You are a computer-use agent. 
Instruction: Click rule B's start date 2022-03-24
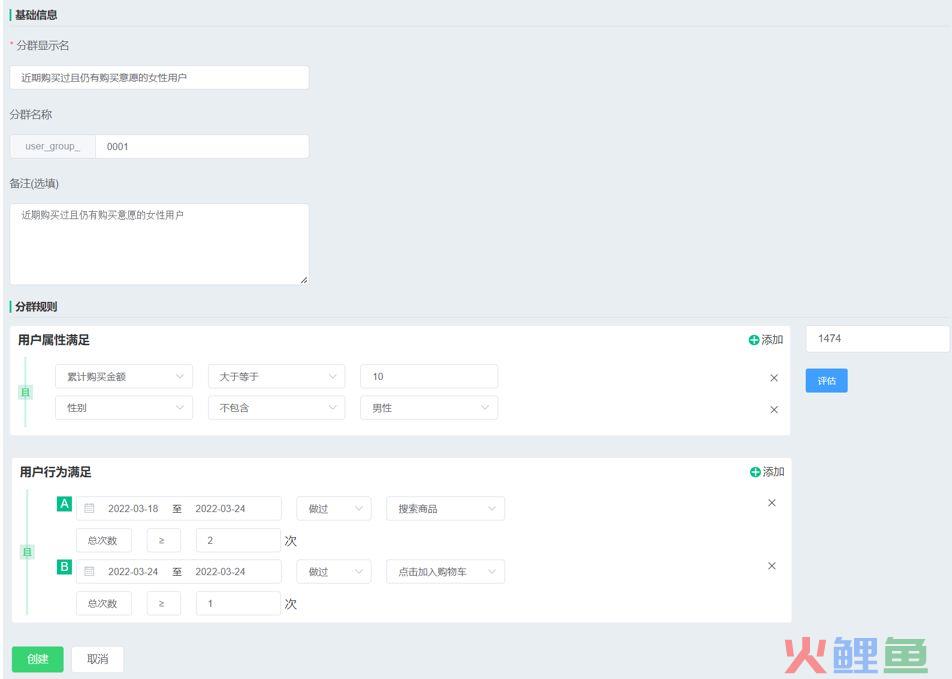[133, 572]
